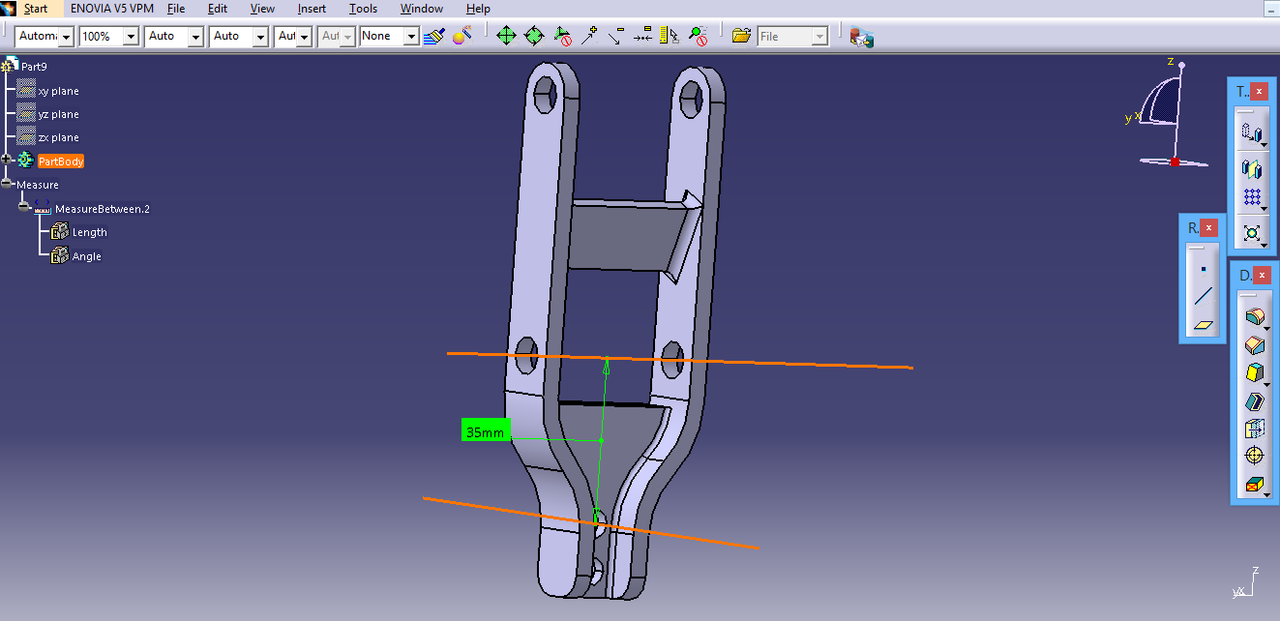
Task: Open the Tools menu
Action: 363,8
